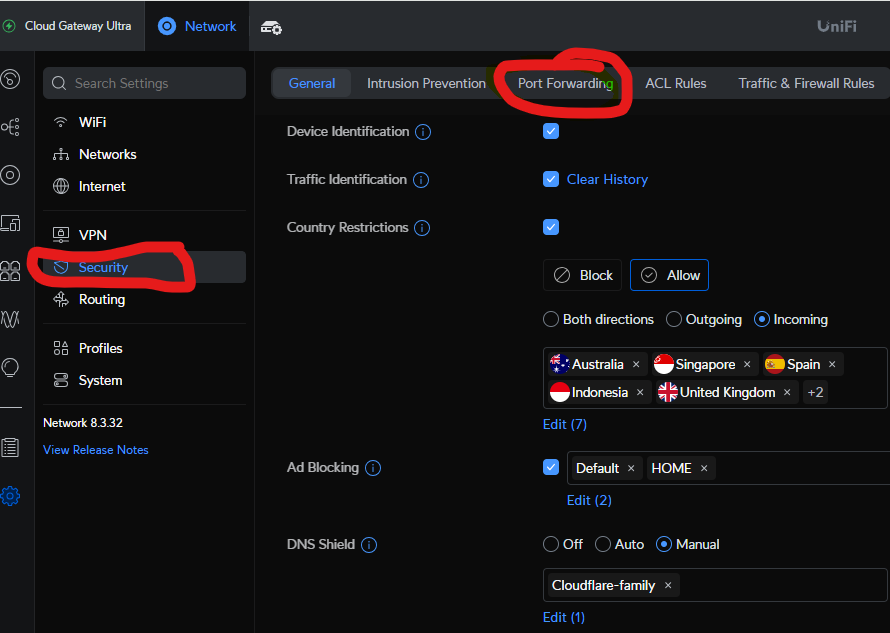This screenshot has height=633, width=890.
Task: Toggle Traffic Identification checkbox
Action: 551,179
